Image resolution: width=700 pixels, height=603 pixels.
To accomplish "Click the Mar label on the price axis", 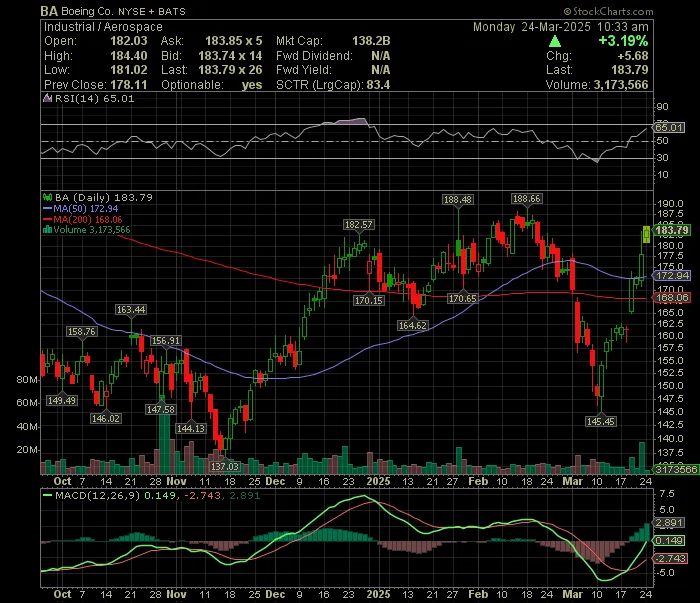I will point(572,481).
